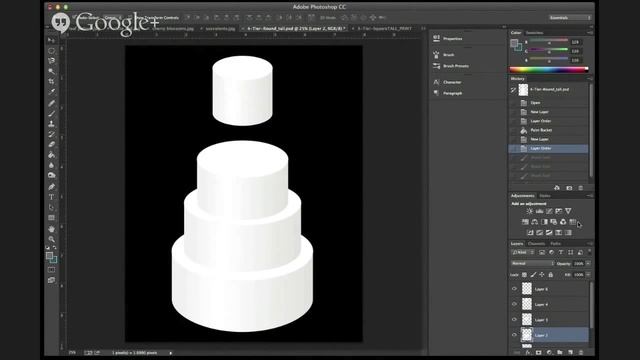Add a Threshold adjustment

pos(549,232)
